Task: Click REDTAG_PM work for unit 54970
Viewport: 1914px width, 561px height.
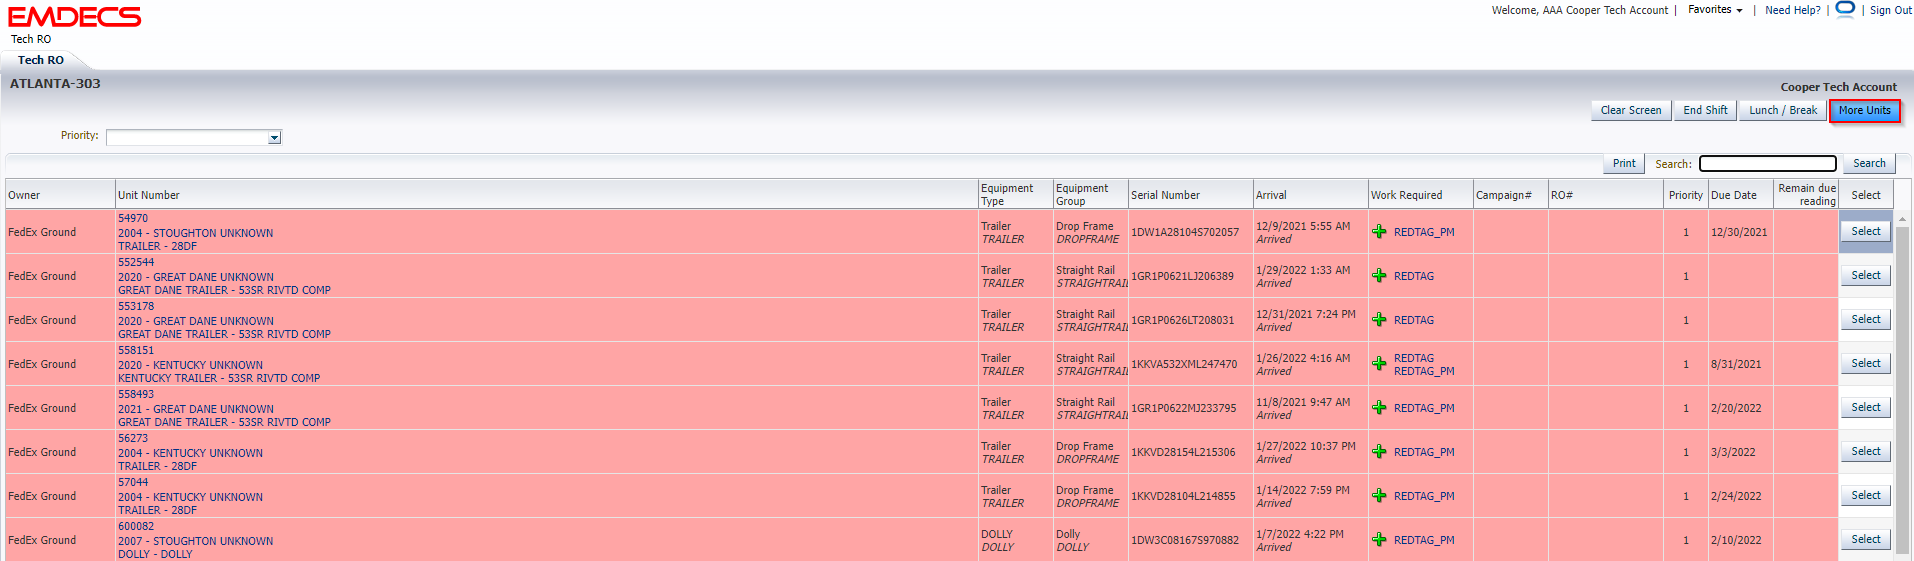Action: (1424, 232)
